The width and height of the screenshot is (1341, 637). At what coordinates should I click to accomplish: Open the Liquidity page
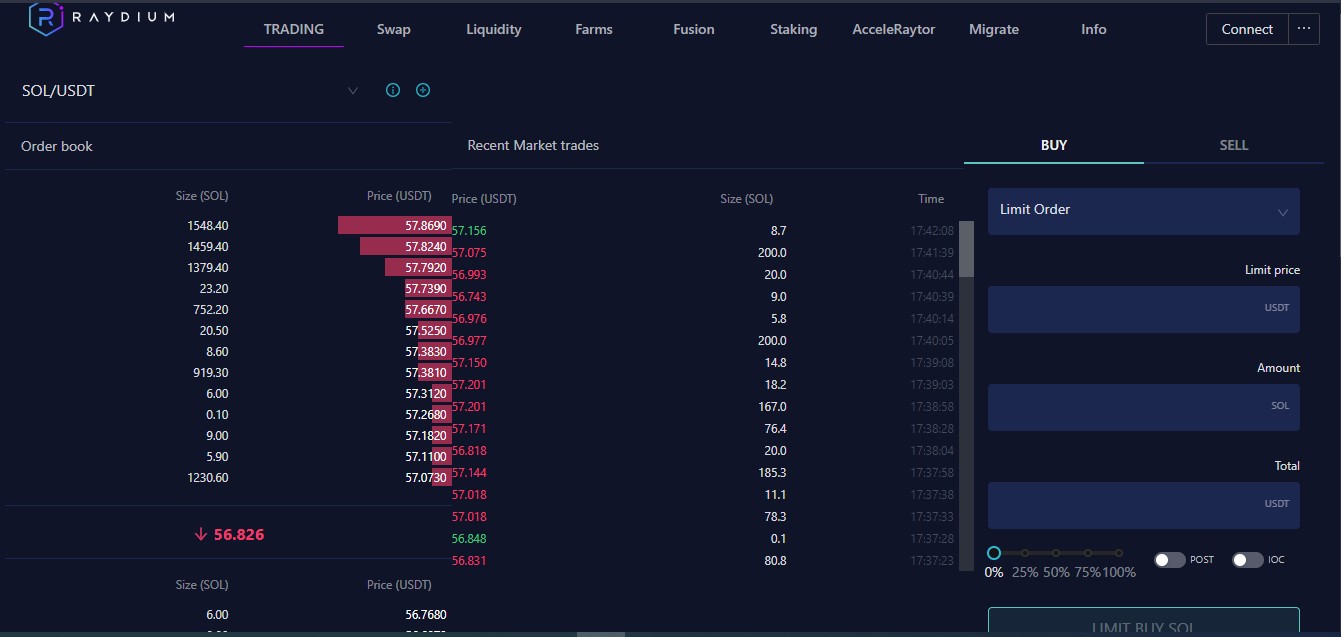point(494,29)
